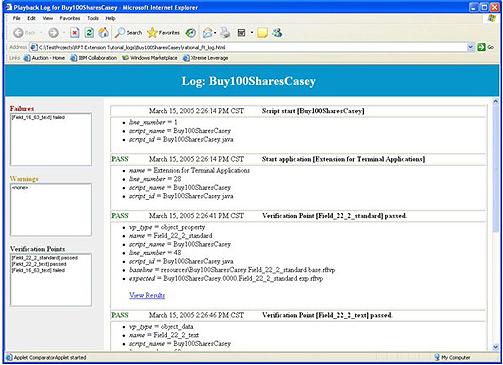Click vp_type = object_property line
This screenshot has width=503, height=365.
coord(167,227)
